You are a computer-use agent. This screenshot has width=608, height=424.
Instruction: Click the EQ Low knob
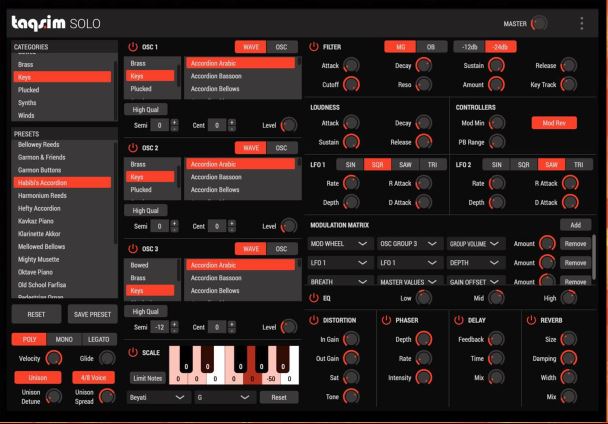[423, 298]
